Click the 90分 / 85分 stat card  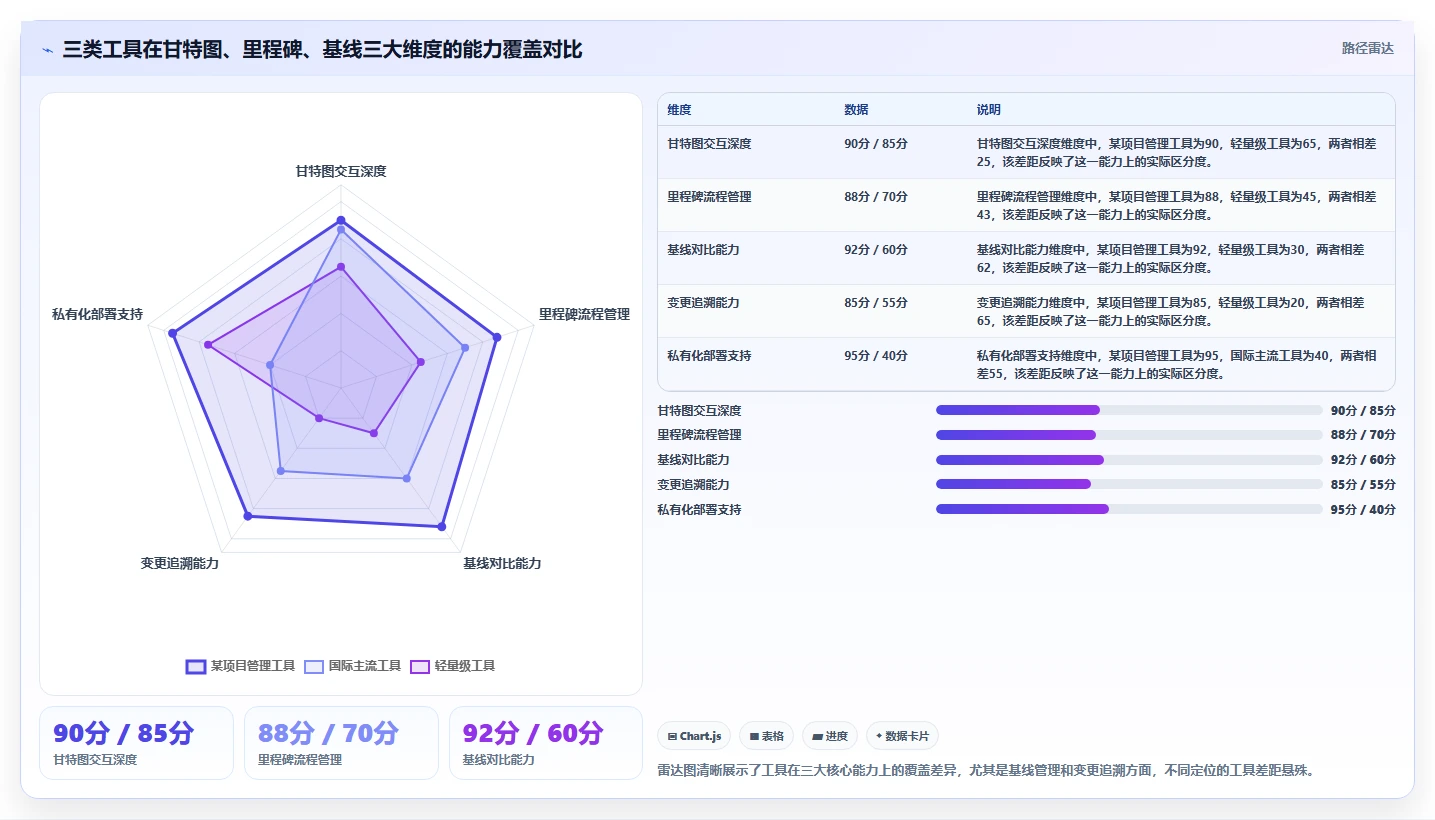(136, 743)
